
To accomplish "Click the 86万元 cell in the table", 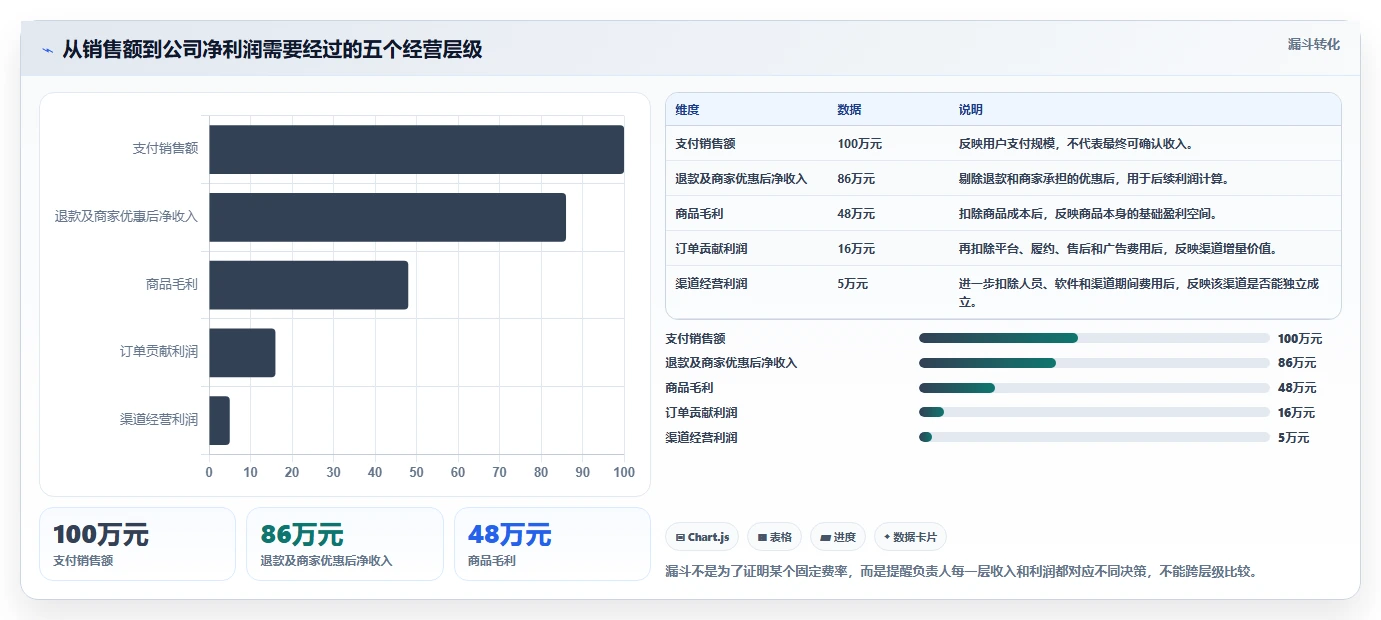I will pos(856,179).
